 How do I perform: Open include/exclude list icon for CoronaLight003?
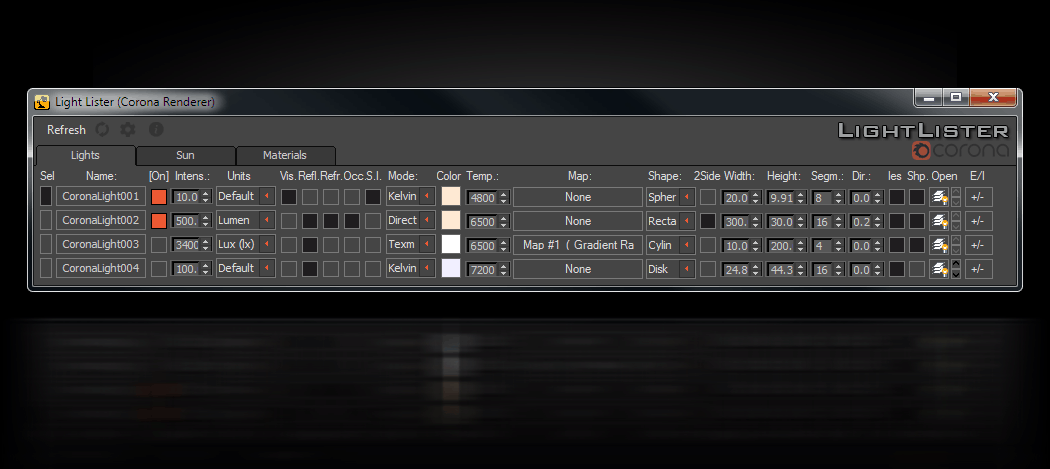[x=939, y=245]
